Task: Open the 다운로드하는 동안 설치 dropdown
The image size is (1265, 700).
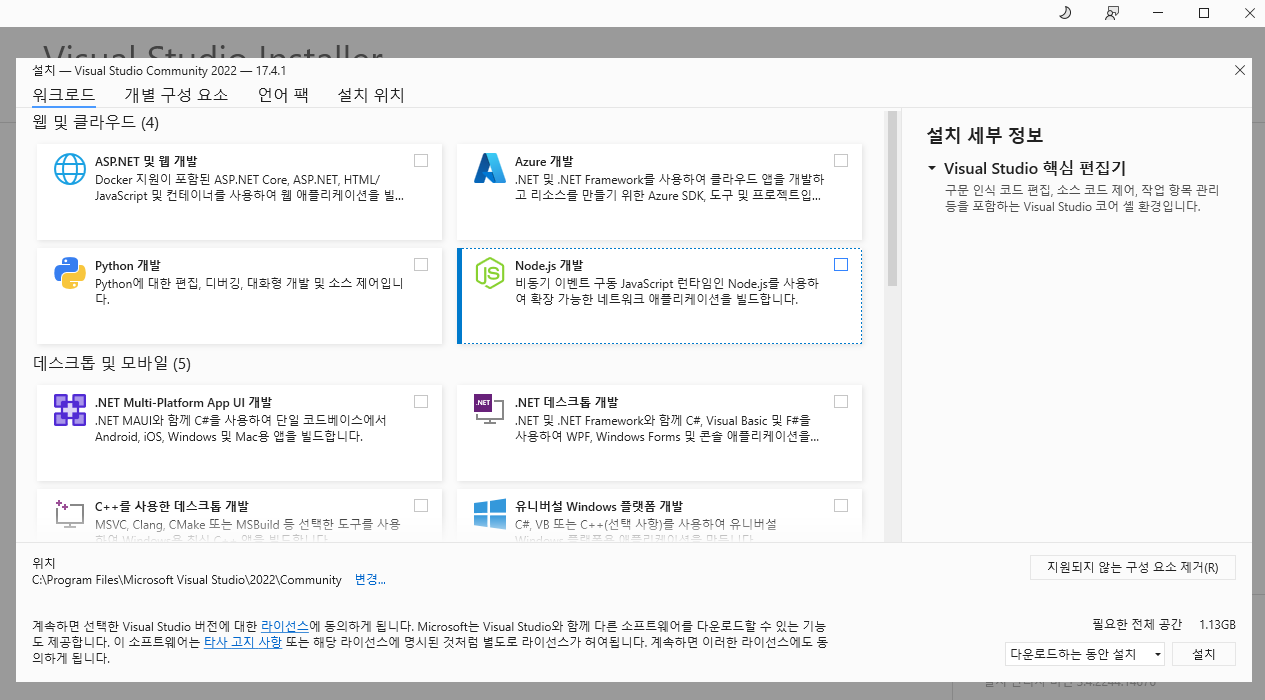Action: (x=1085, y=654)
